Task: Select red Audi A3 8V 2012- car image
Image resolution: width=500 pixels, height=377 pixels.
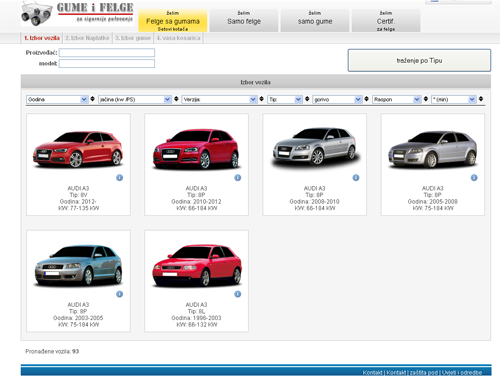Action: point(78,149)
